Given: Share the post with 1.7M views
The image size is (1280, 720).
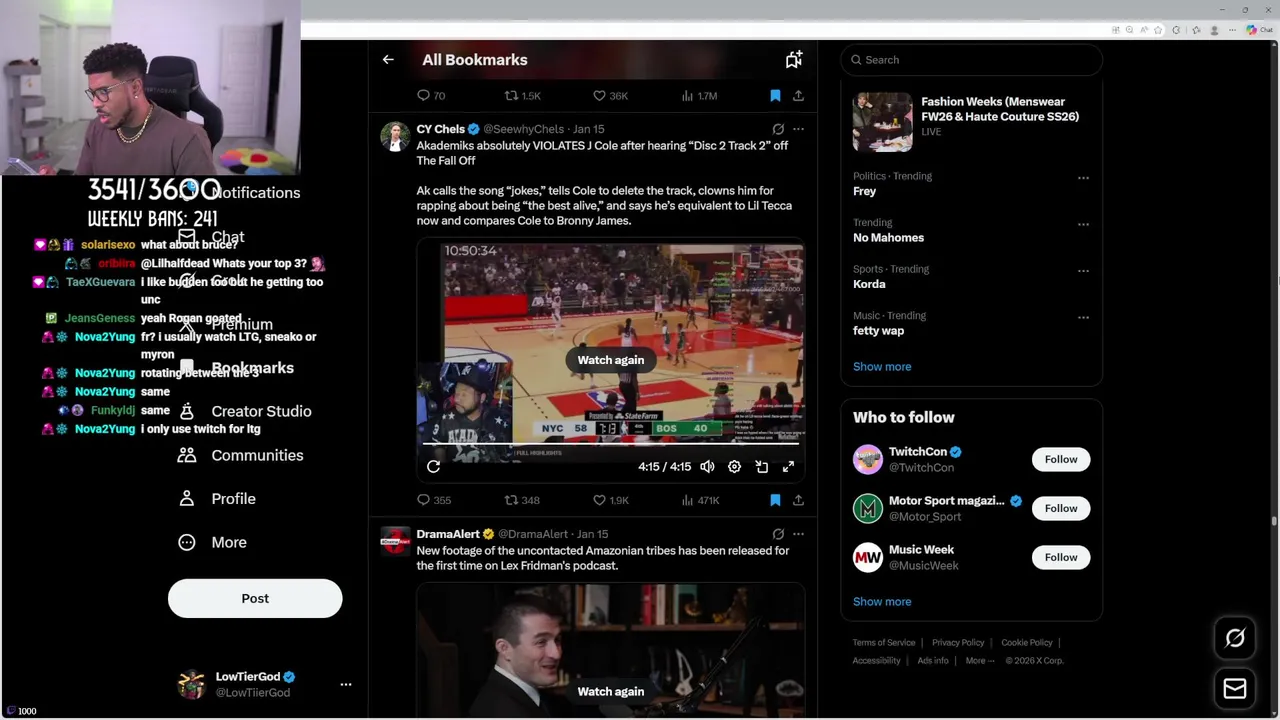Looking at the screenshot, I should [798, 96].
